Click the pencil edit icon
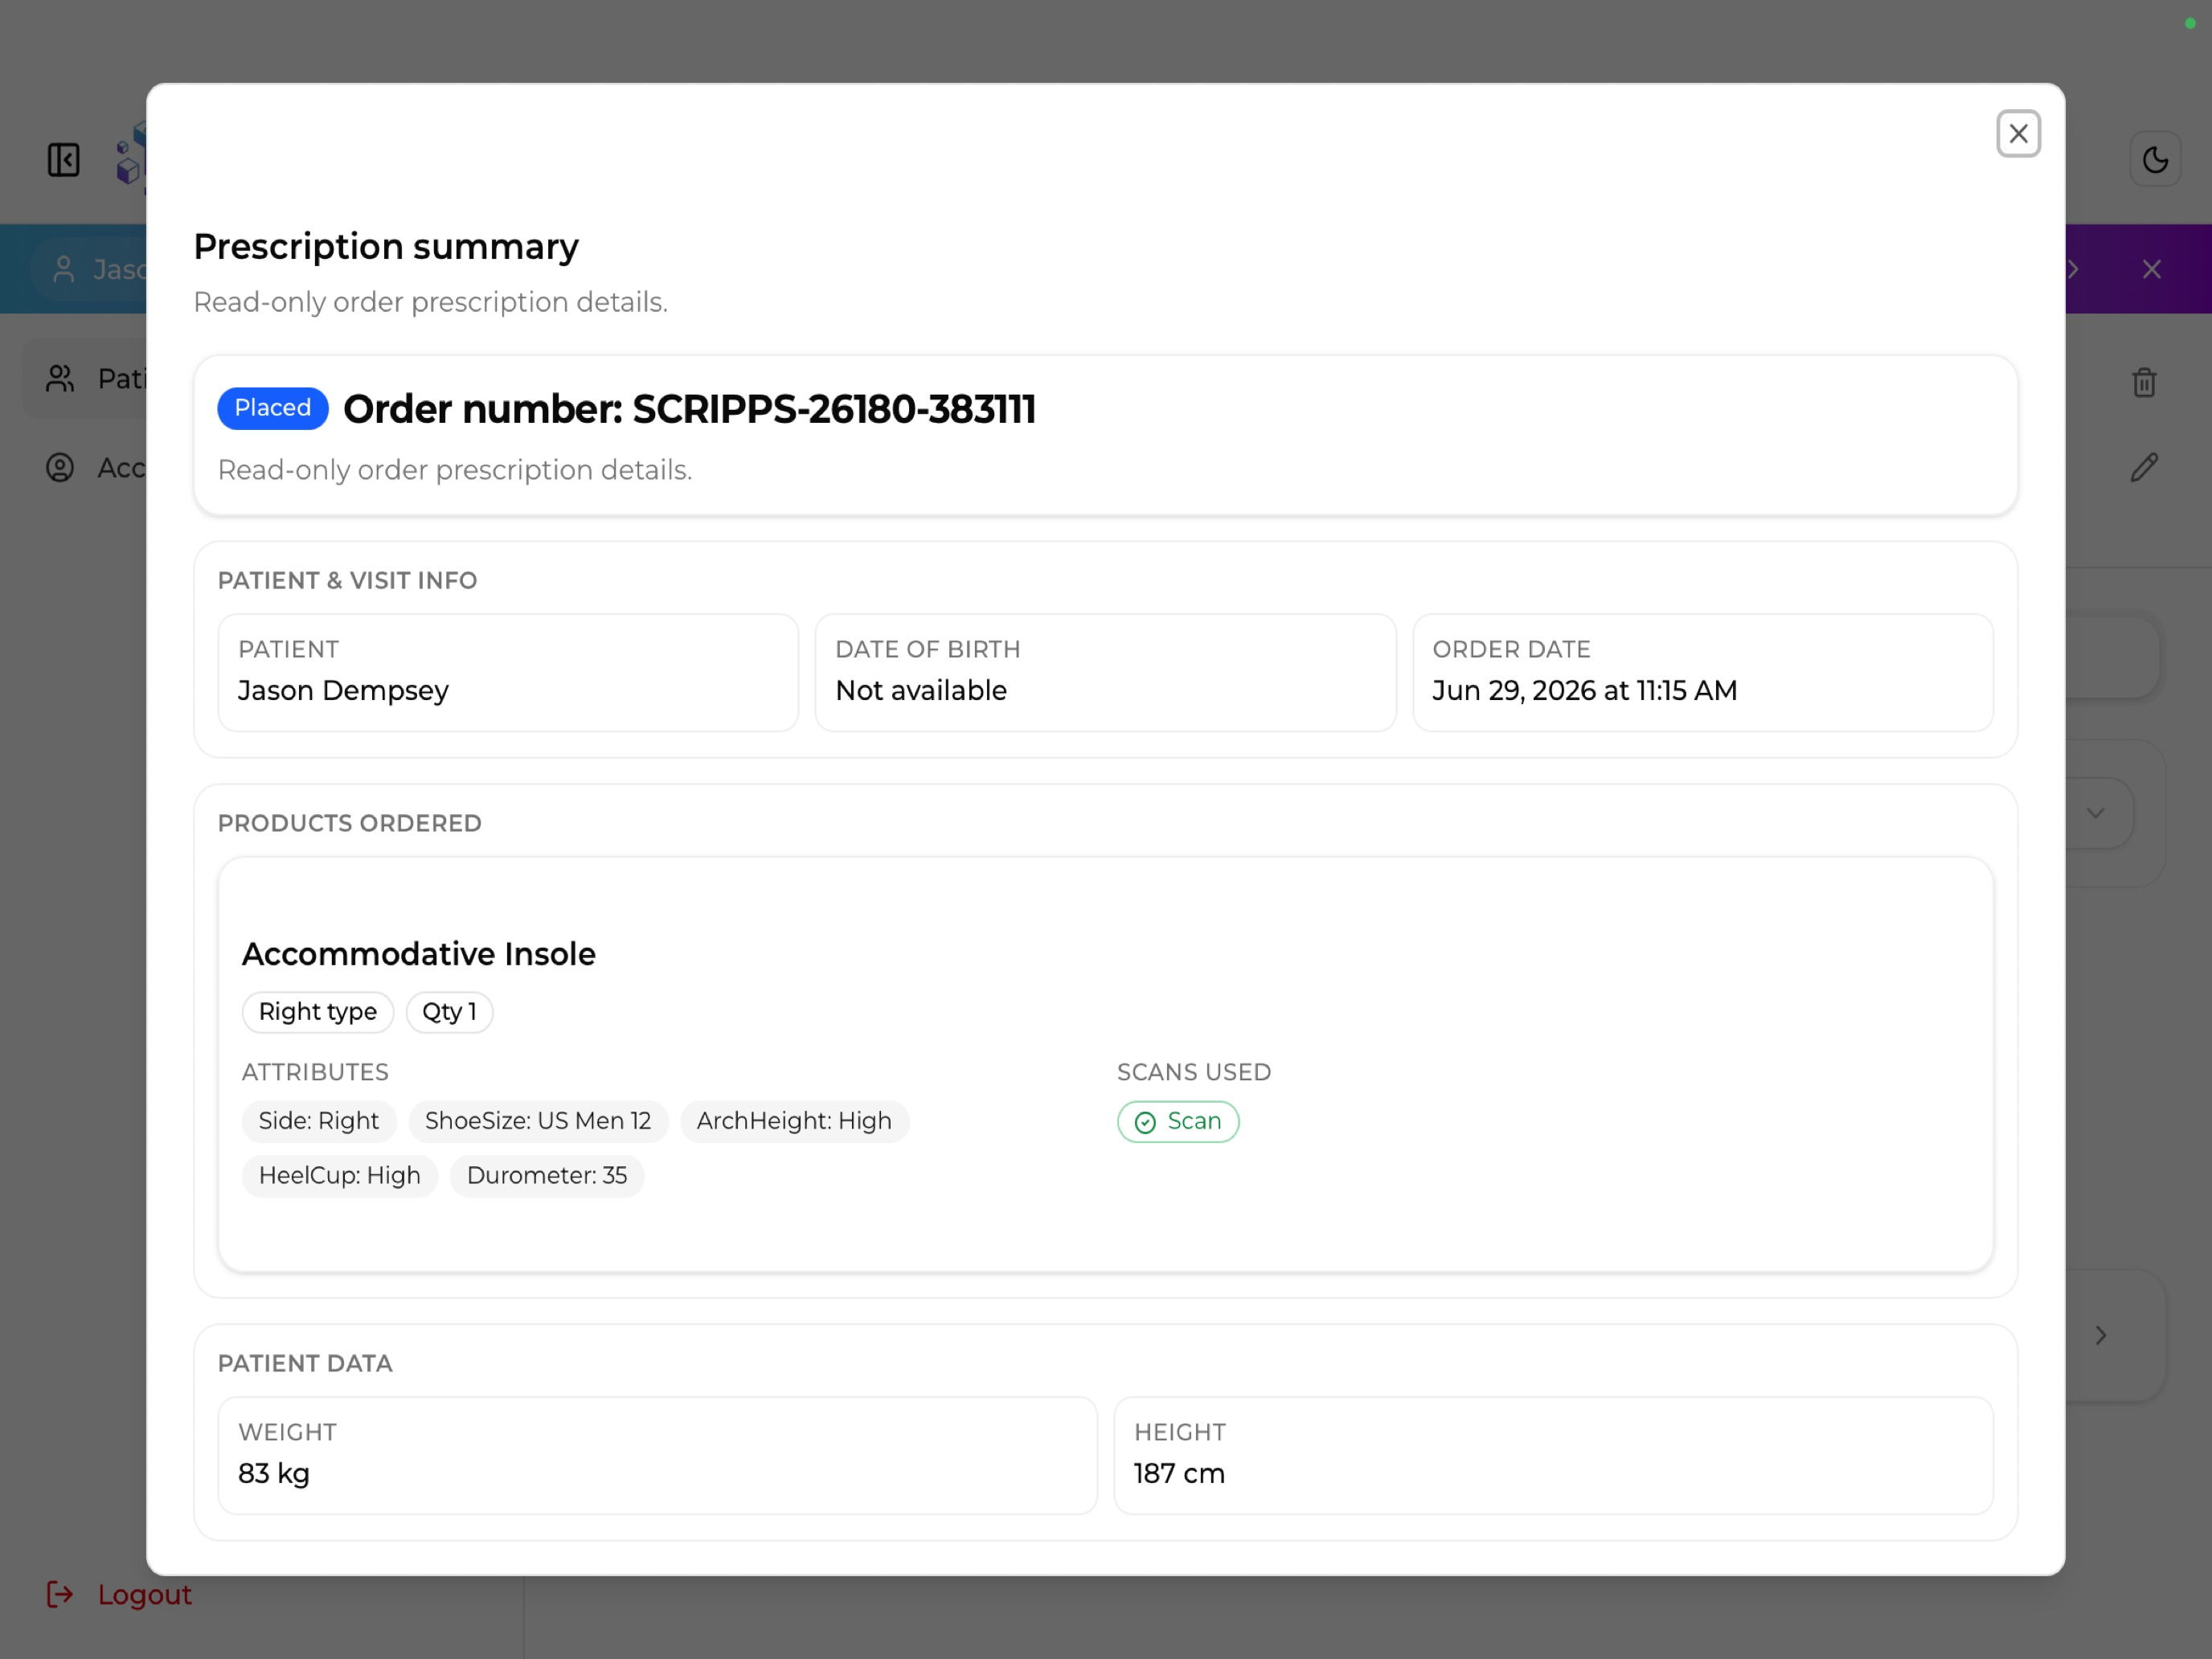2212x1659 pixels. [x=2144, y=467]
